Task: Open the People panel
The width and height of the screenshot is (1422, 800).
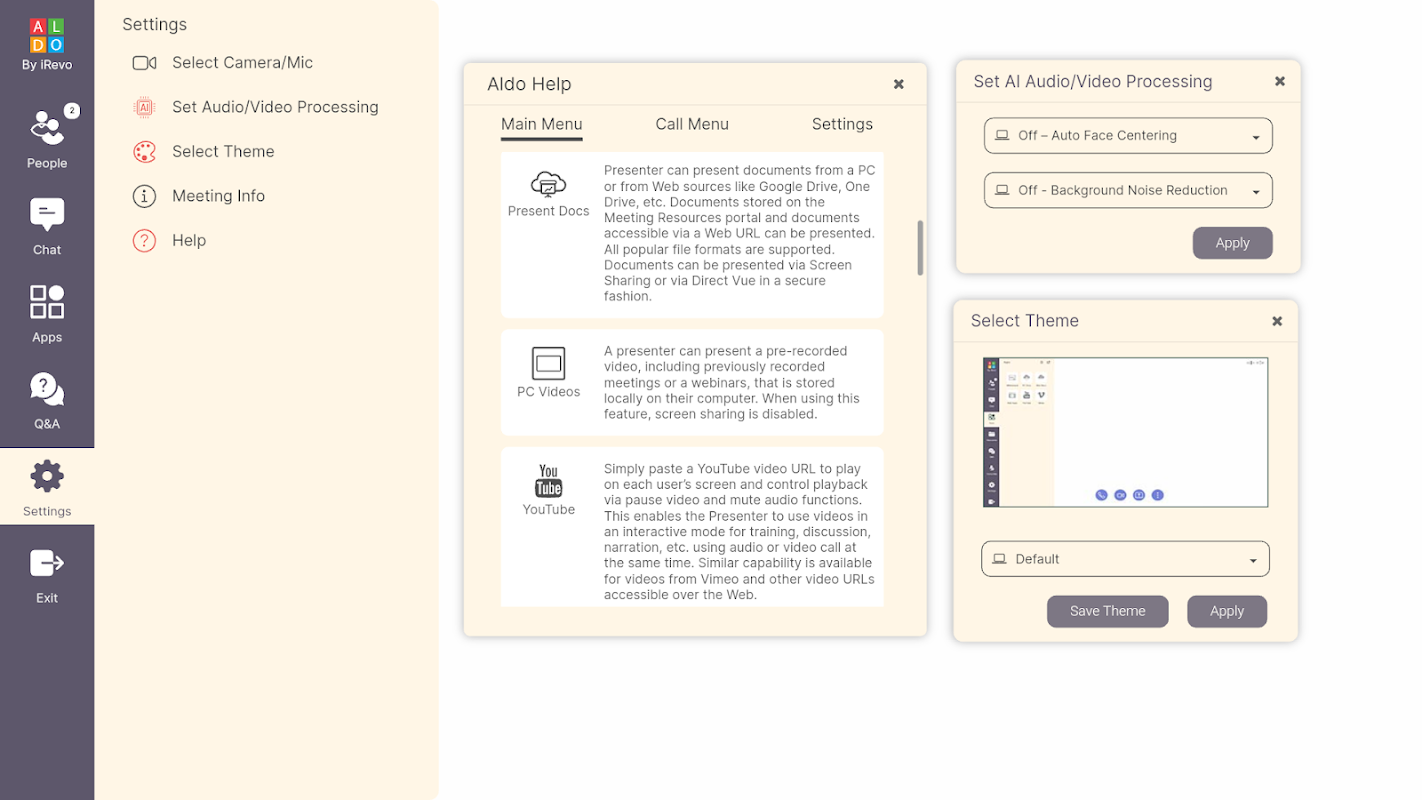Action: tap(47, 137)
